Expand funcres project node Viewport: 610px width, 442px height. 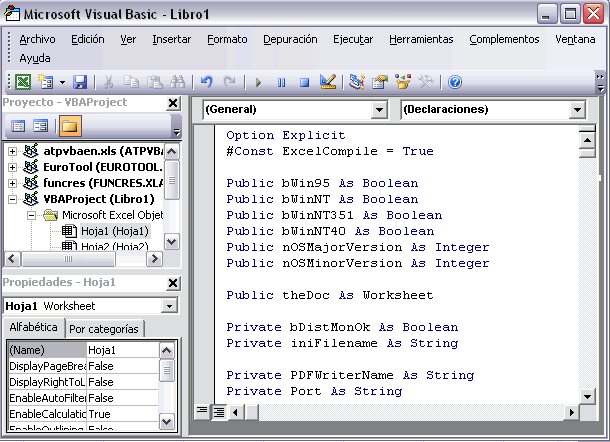12,183
